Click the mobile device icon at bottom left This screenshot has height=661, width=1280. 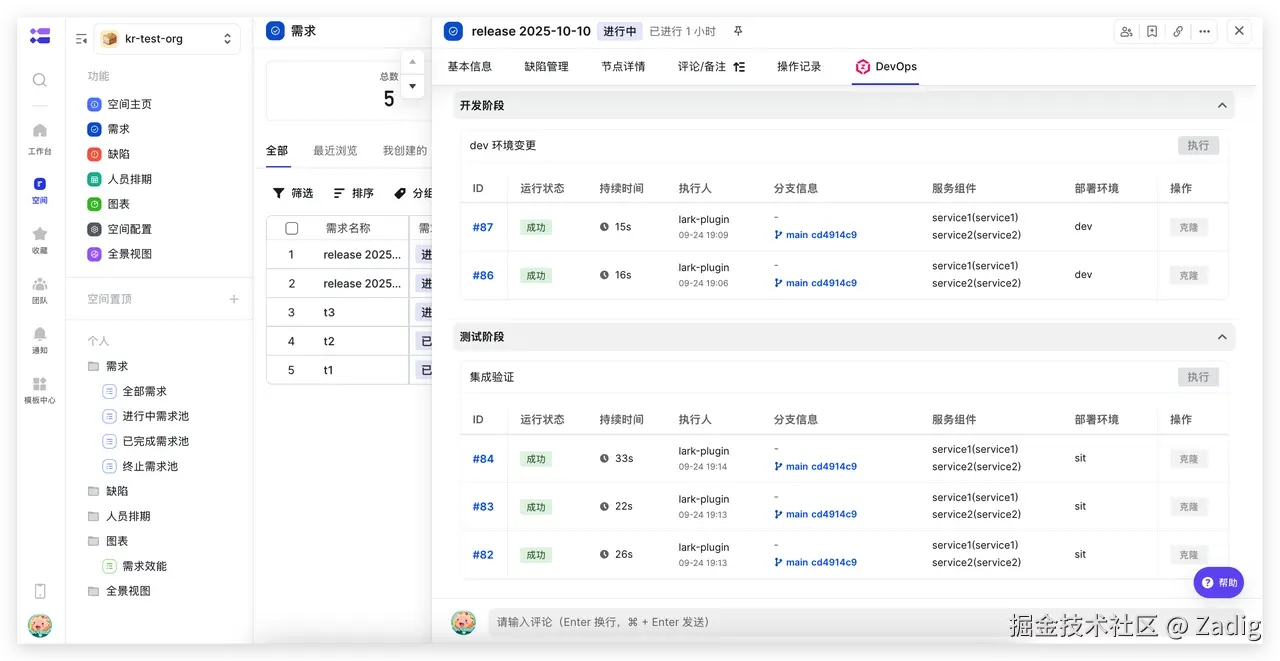coord(40,591)
